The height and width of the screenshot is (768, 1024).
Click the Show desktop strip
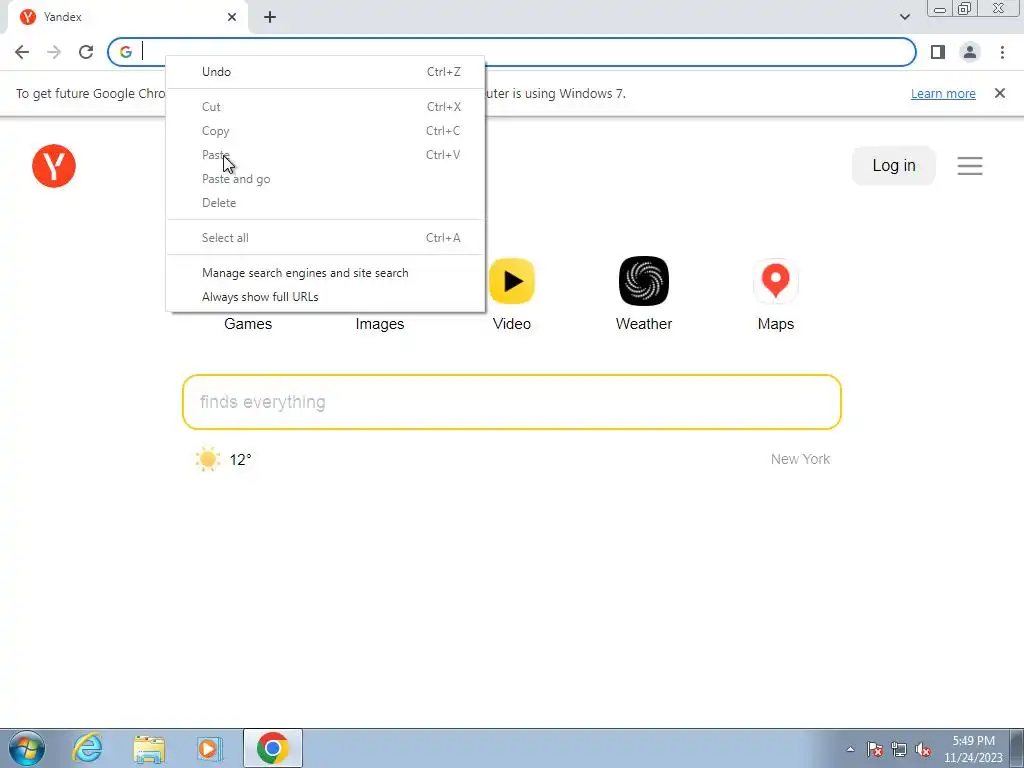click(x=1017, y=749)
